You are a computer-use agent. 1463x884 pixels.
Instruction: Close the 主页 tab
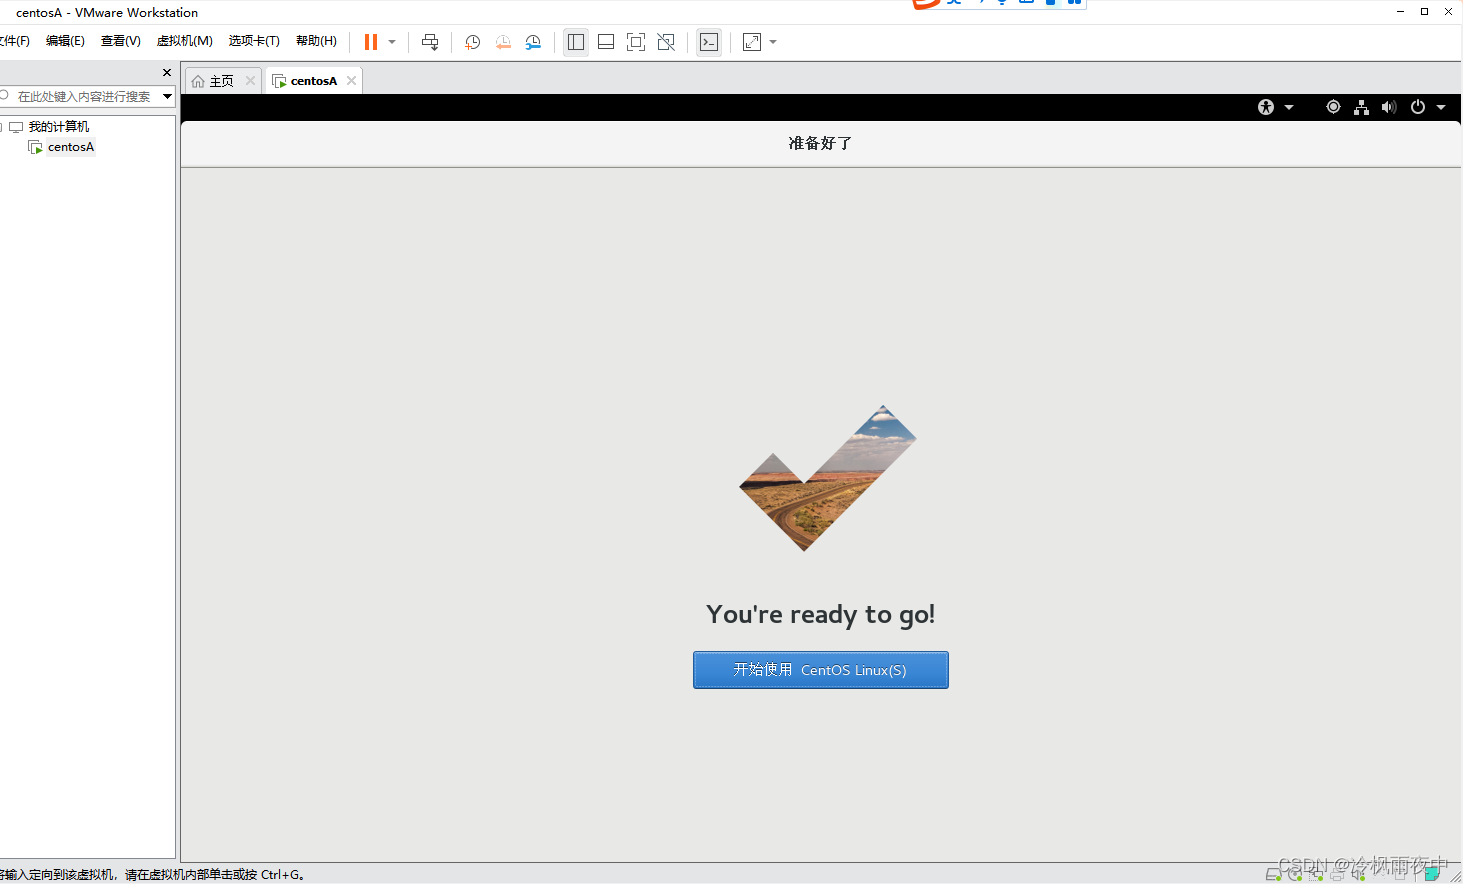(x=250, y=81)
